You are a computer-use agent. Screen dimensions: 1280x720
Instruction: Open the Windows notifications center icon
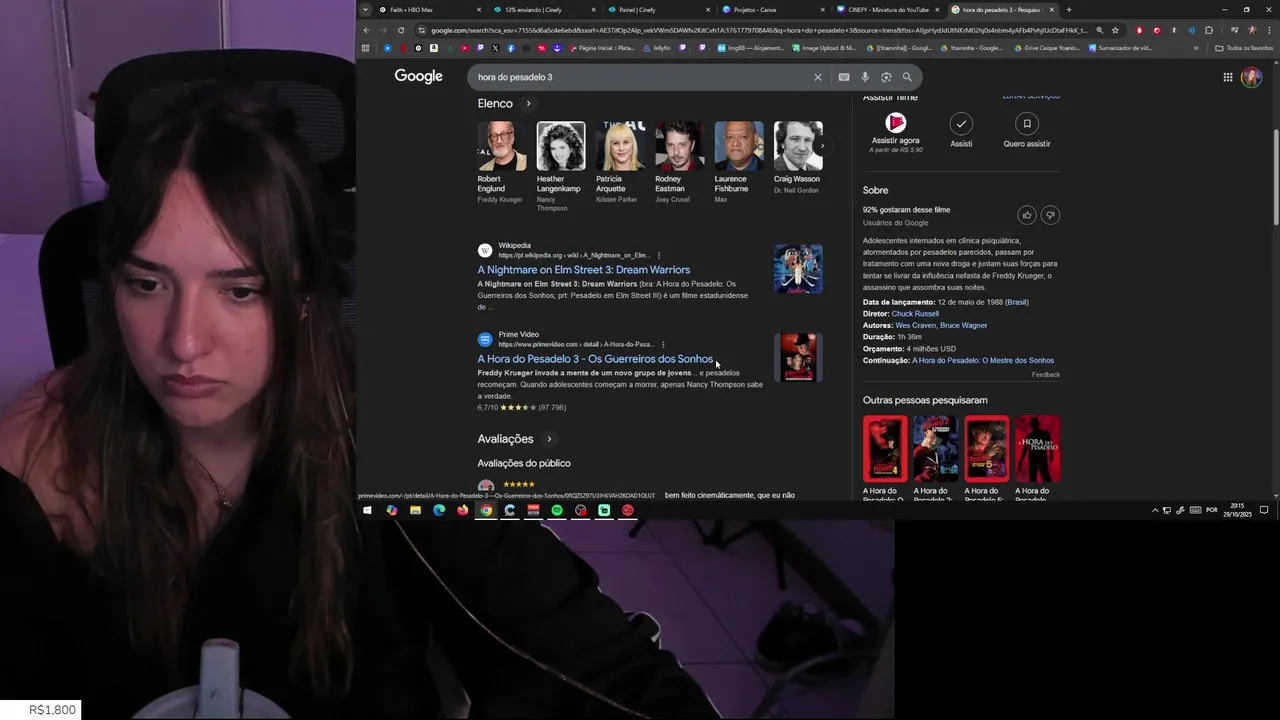pos(1264,510)
